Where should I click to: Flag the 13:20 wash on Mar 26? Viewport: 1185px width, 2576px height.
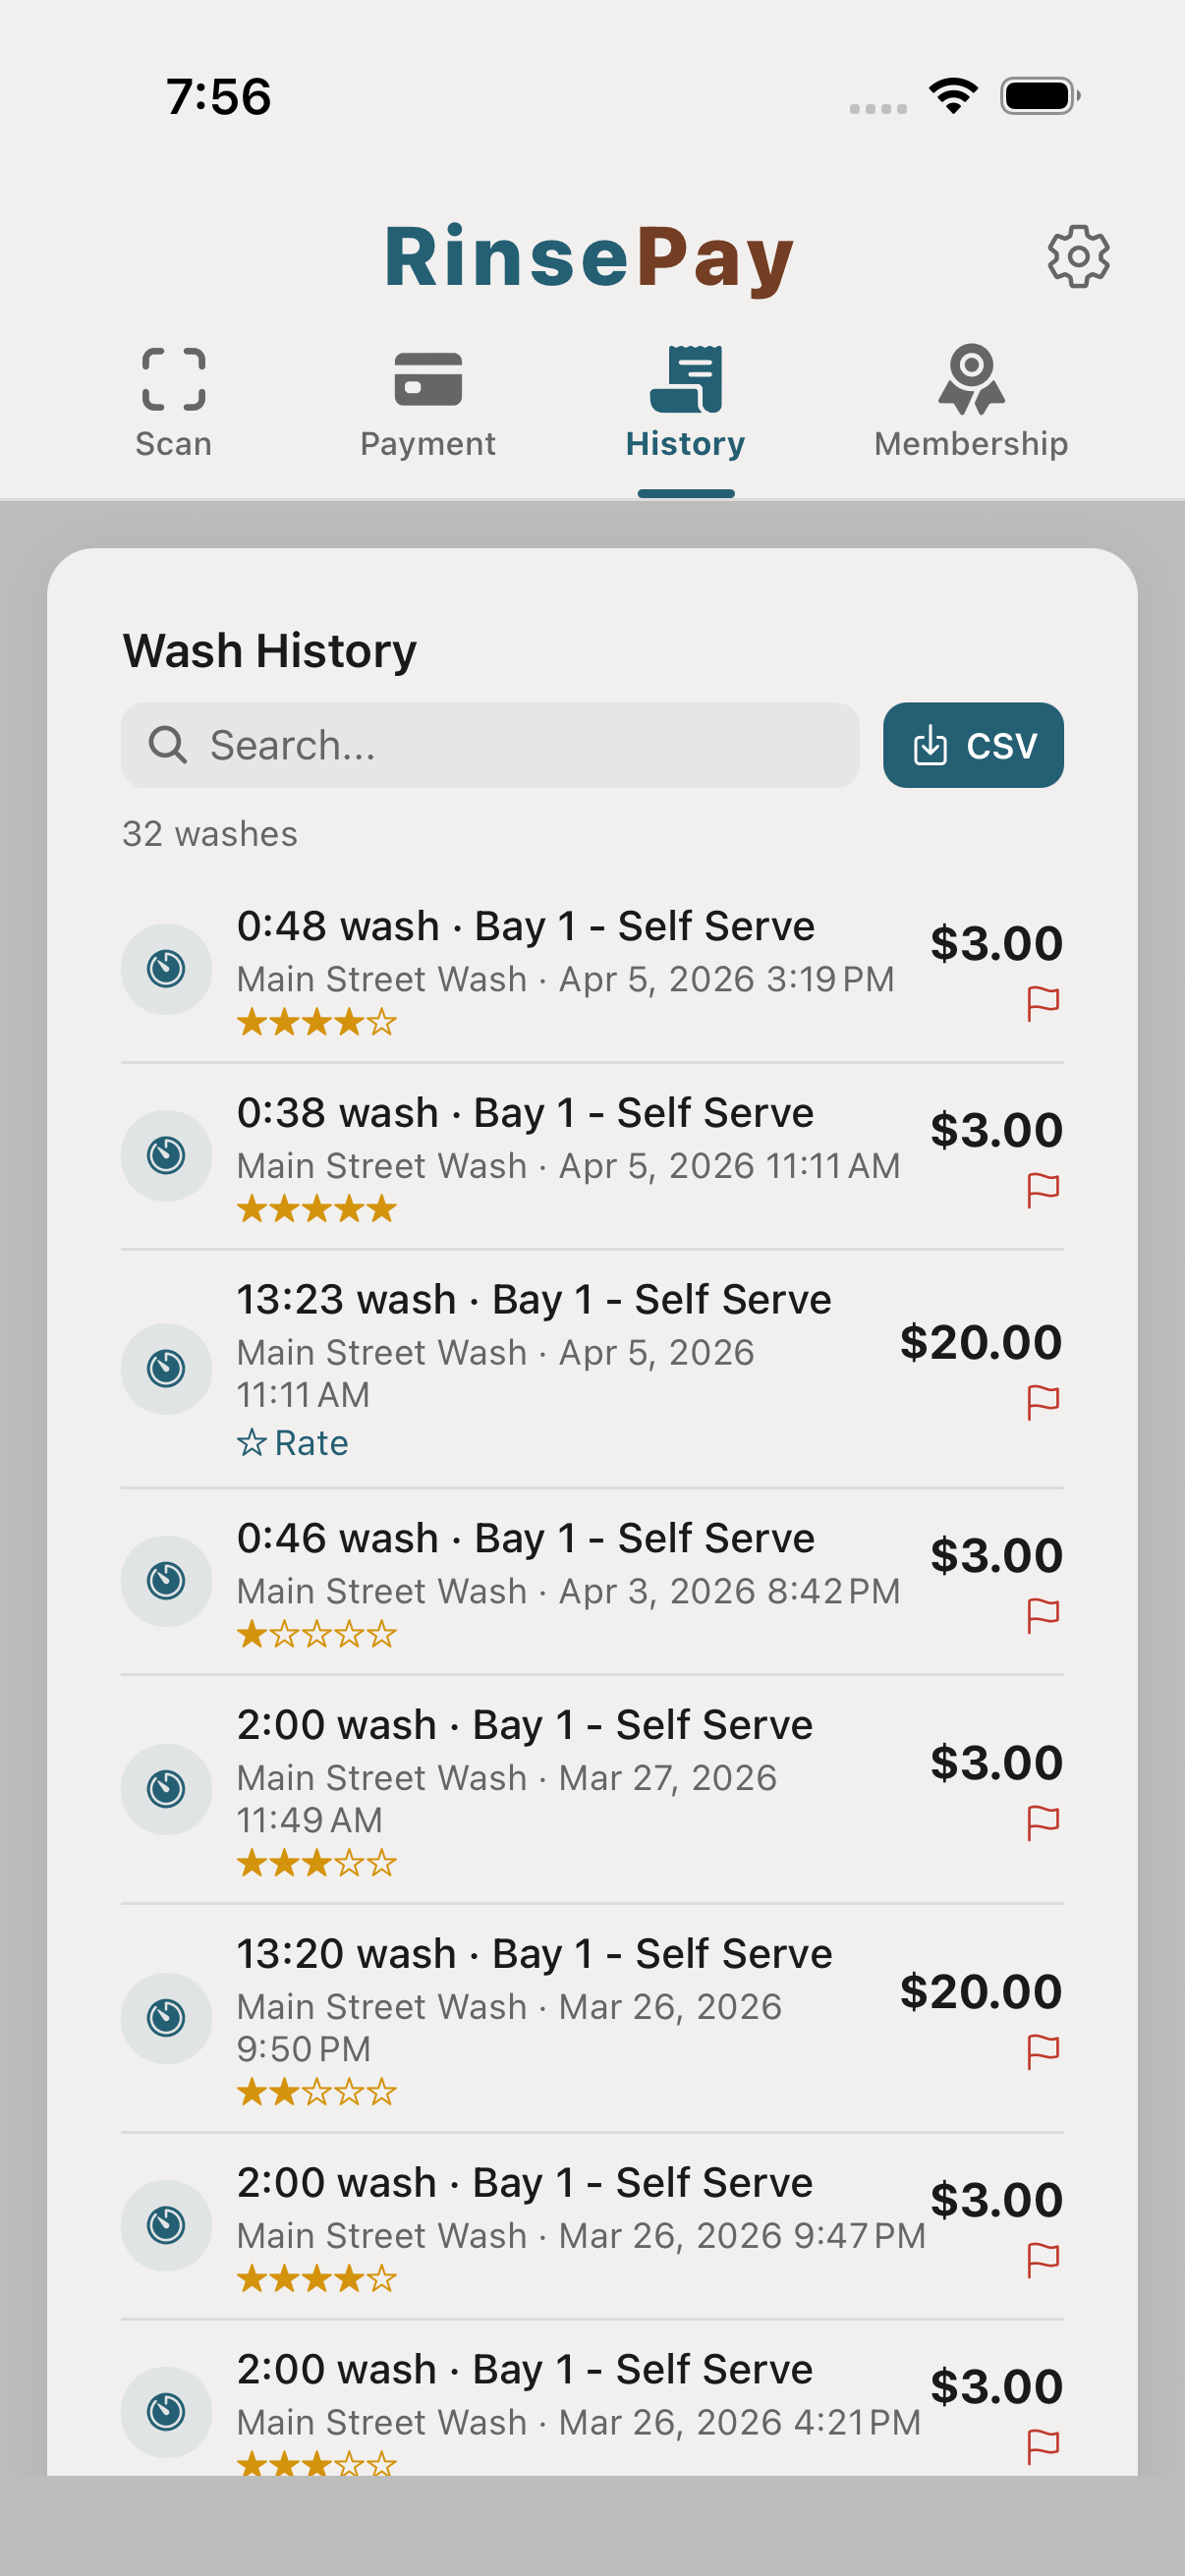click(x=1043, y=2052)
